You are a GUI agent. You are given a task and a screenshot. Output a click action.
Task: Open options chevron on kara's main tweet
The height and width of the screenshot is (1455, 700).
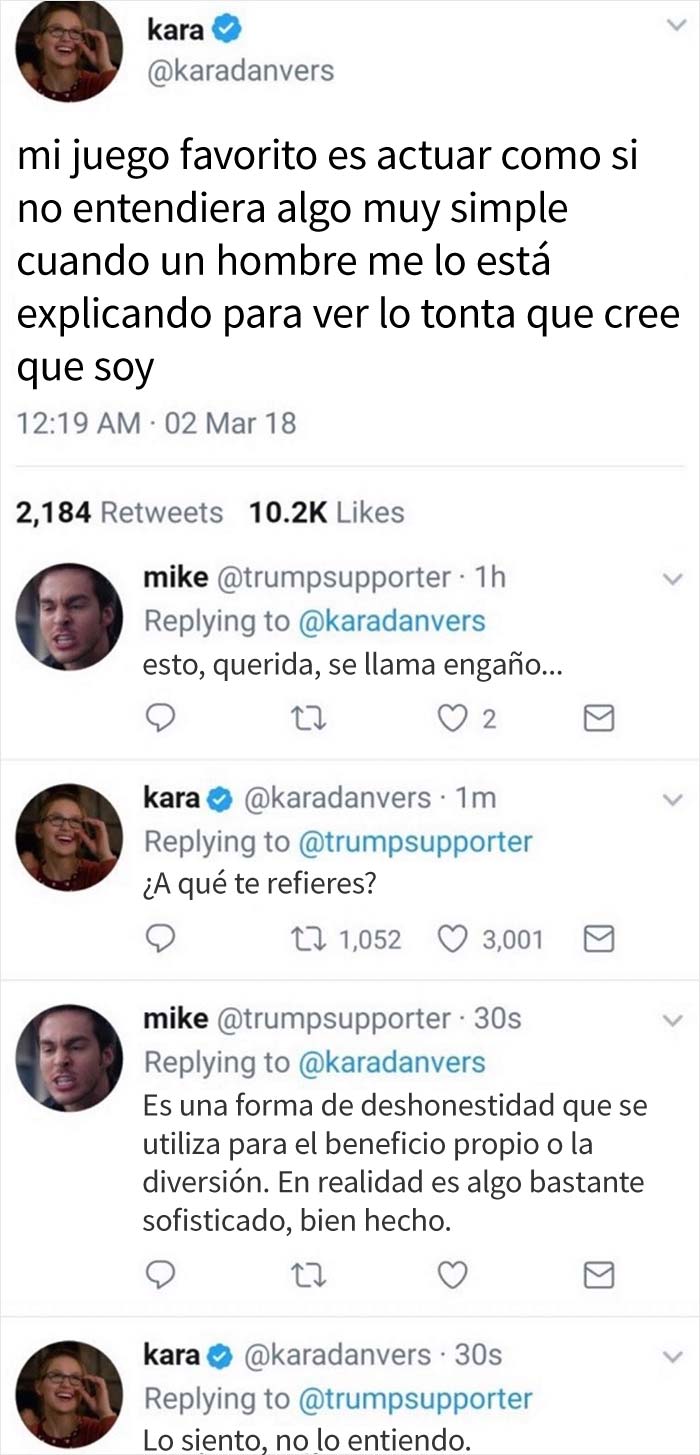point(673,29)
